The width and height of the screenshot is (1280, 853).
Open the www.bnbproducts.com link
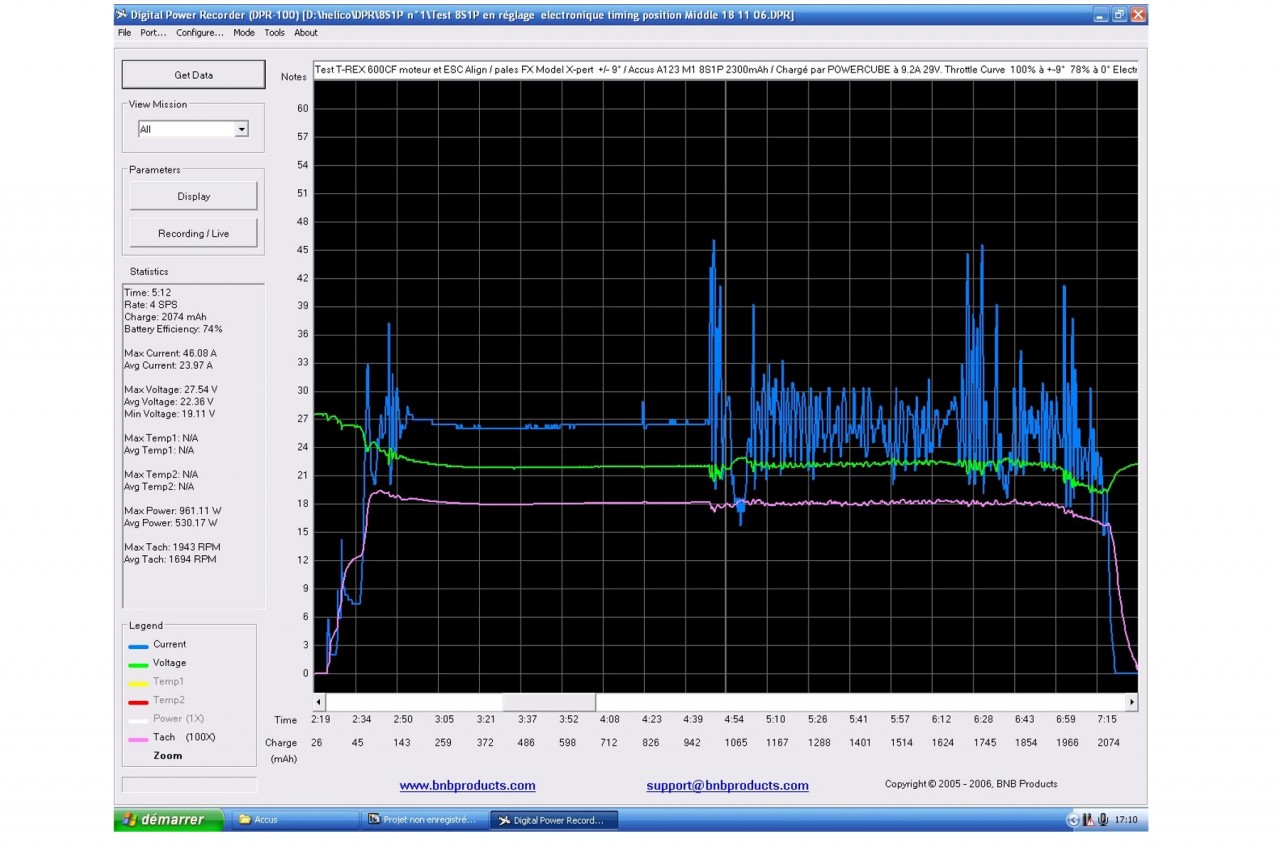point(467,786)
